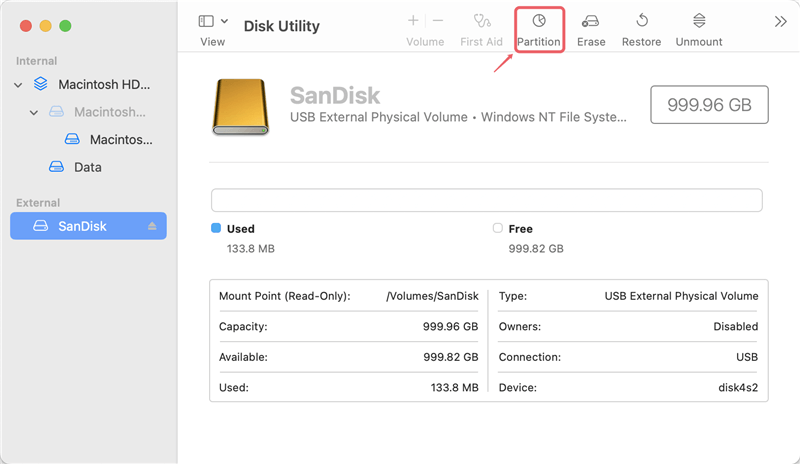The image size is (800, 464).
Task: Click the Erase toolbar icon
Action: coord(590,21)
